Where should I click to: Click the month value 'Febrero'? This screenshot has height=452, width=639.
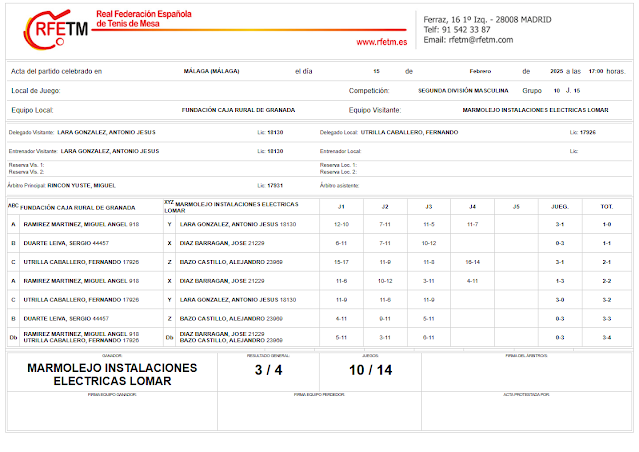(480, 71)
